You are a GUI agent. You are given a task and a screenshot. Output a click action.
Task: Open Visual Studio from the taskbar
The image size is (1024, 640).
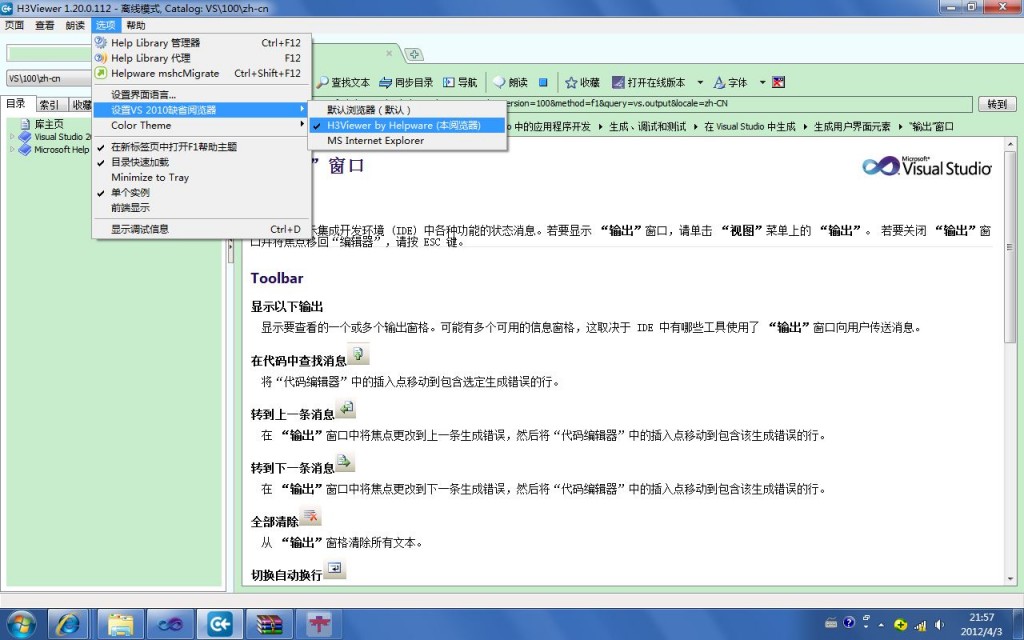click(x=170, y=624)
